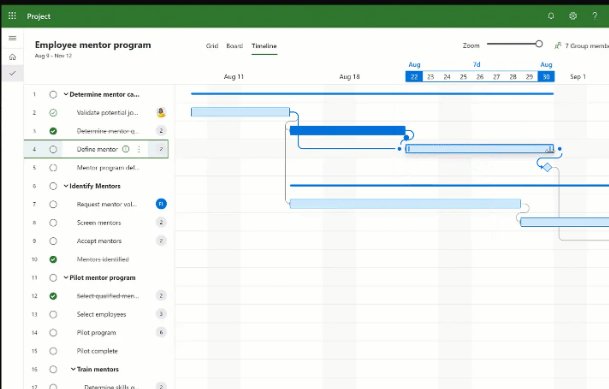Switch to Board view tab

click(235, 46)
